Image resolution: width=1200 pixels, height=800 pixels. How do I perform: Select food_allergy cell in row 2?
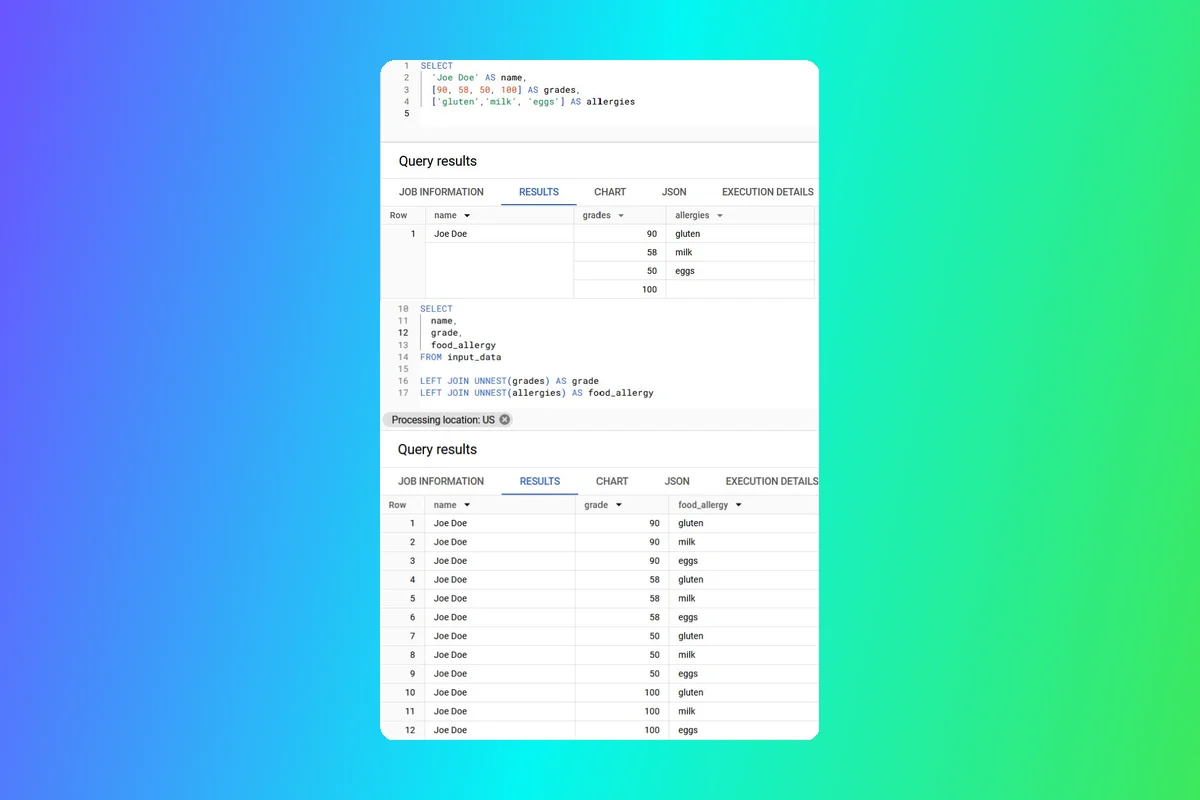[x=744, y=542]
